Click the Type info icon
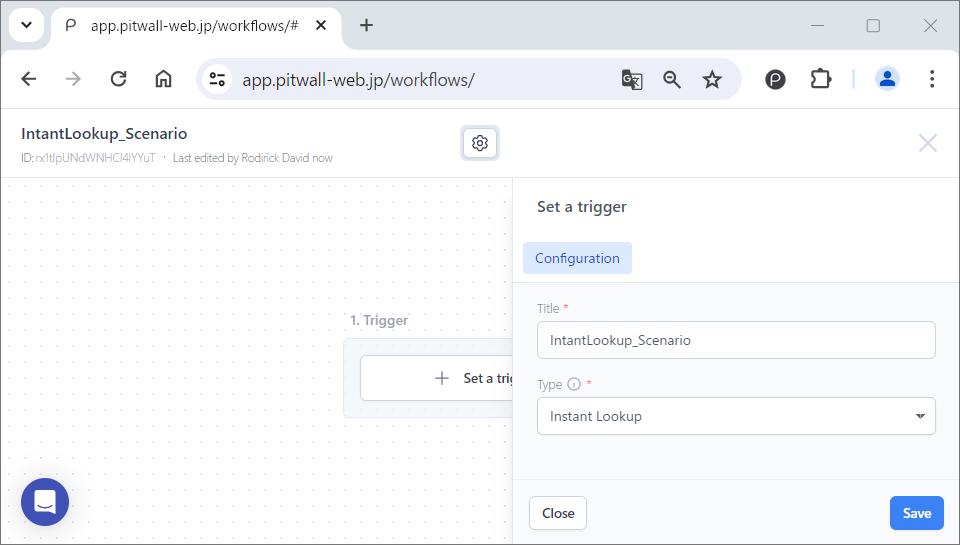Screen dimensions: 960x545 pyautogui.click(x=574, y=384)
